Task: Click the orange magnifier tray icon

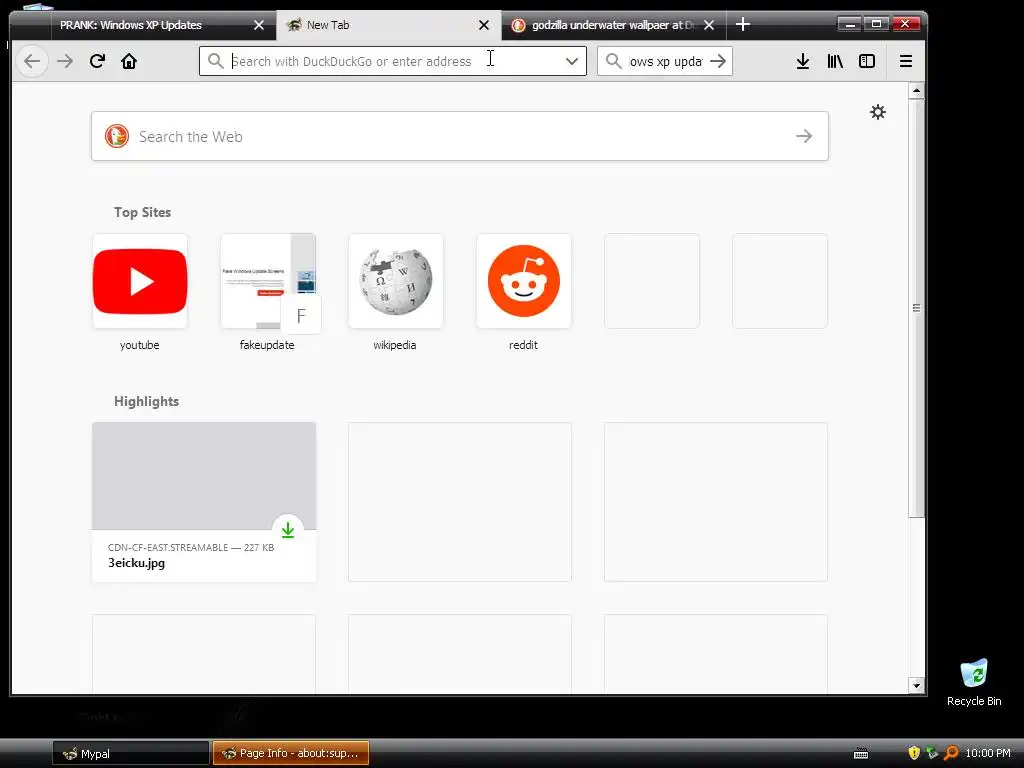Action: tap(952, 753)
